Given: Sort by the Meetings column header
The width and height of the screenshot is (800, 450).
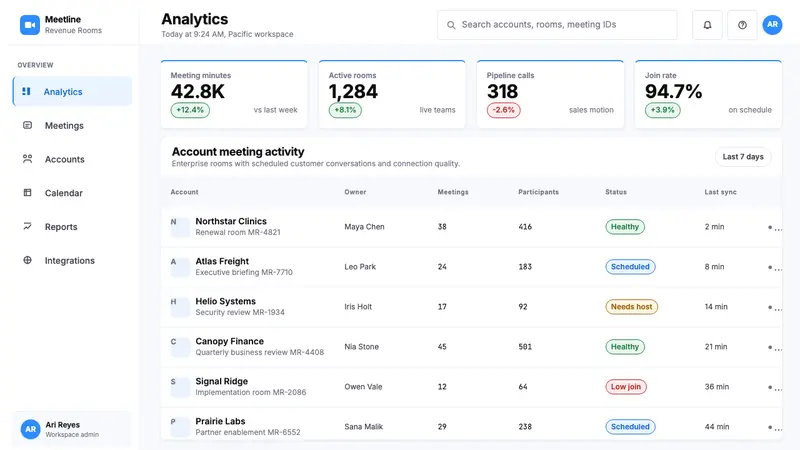Looking at the screenshot, I should (453, 192).
